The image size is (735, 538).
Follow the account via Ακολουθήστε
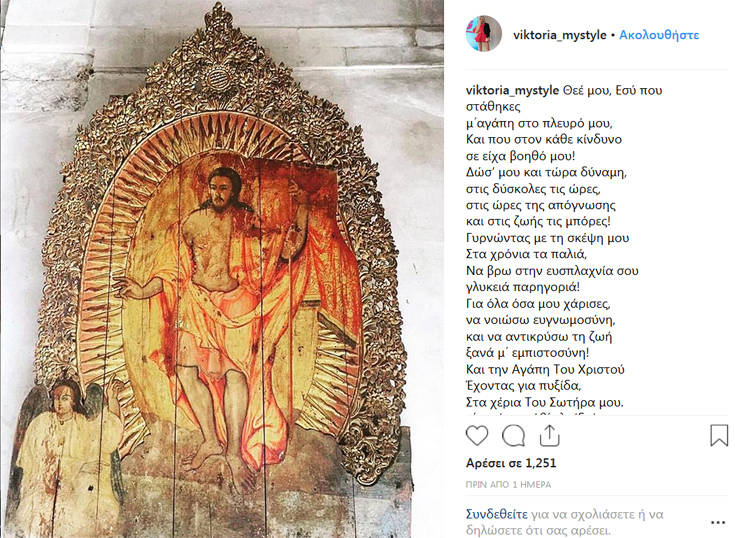coord(659,35)
